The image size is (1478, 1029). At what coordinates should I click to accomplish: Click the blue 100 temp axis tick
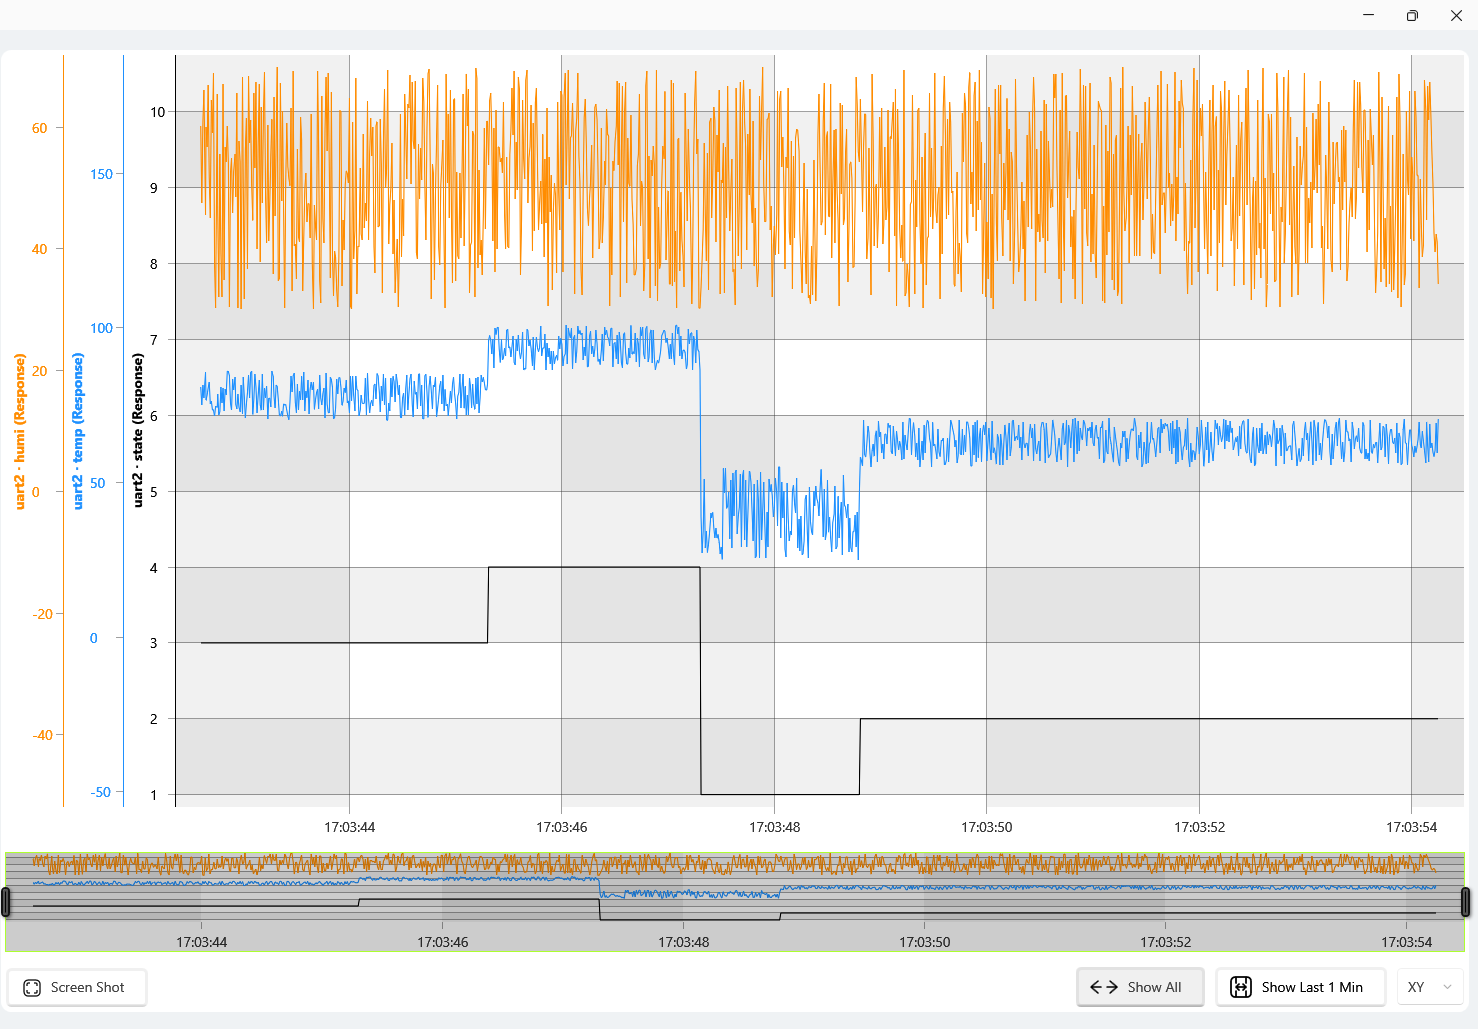pyautogui.click(x=101, y=328)
